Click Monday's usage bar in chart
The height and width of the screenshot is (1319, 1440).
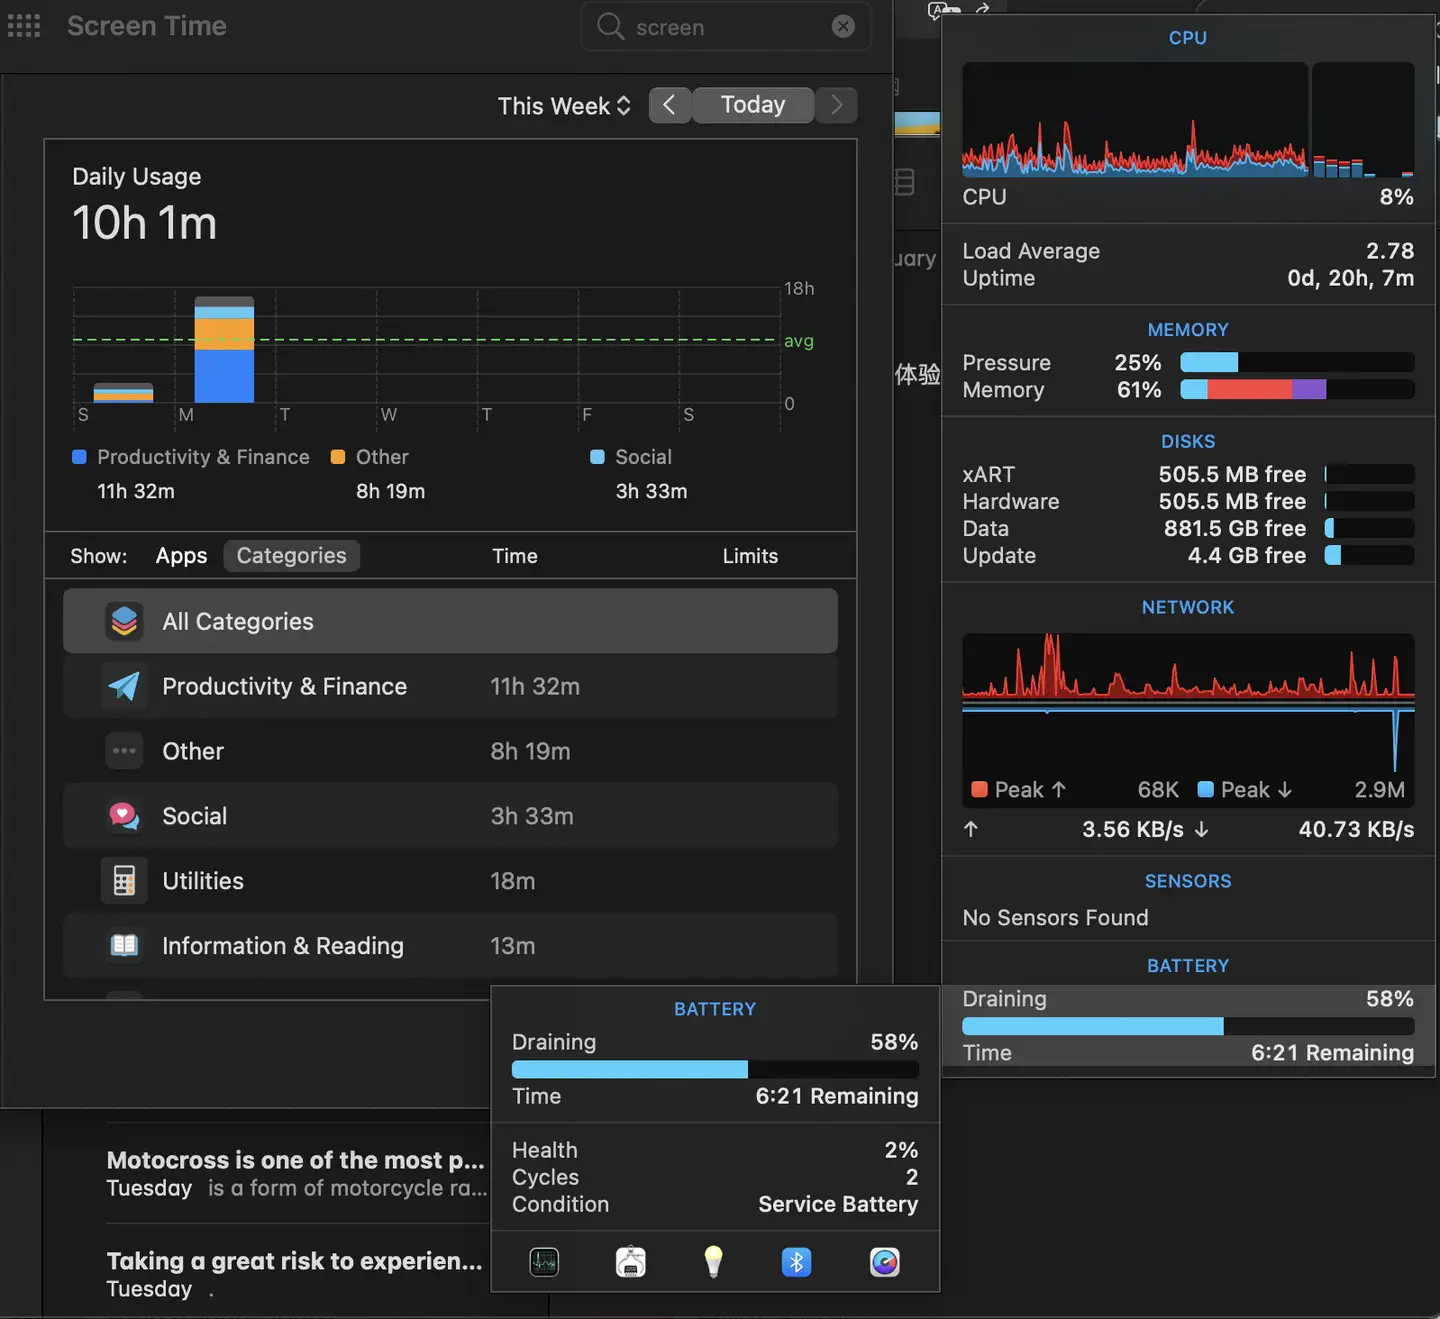point(224,350)
